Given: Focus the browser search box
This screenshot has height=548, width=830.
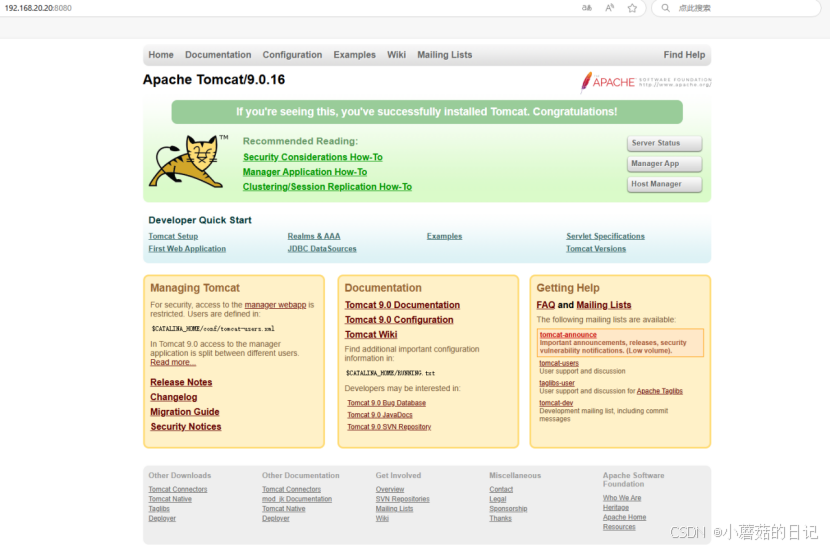Looking at the screenshot, I should pyautogui.click(x=736, y=8).
